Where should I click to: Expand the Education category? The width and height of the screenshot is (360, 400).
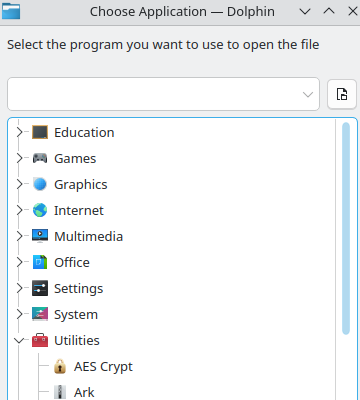pyautogui.click(x=19, y=132)
